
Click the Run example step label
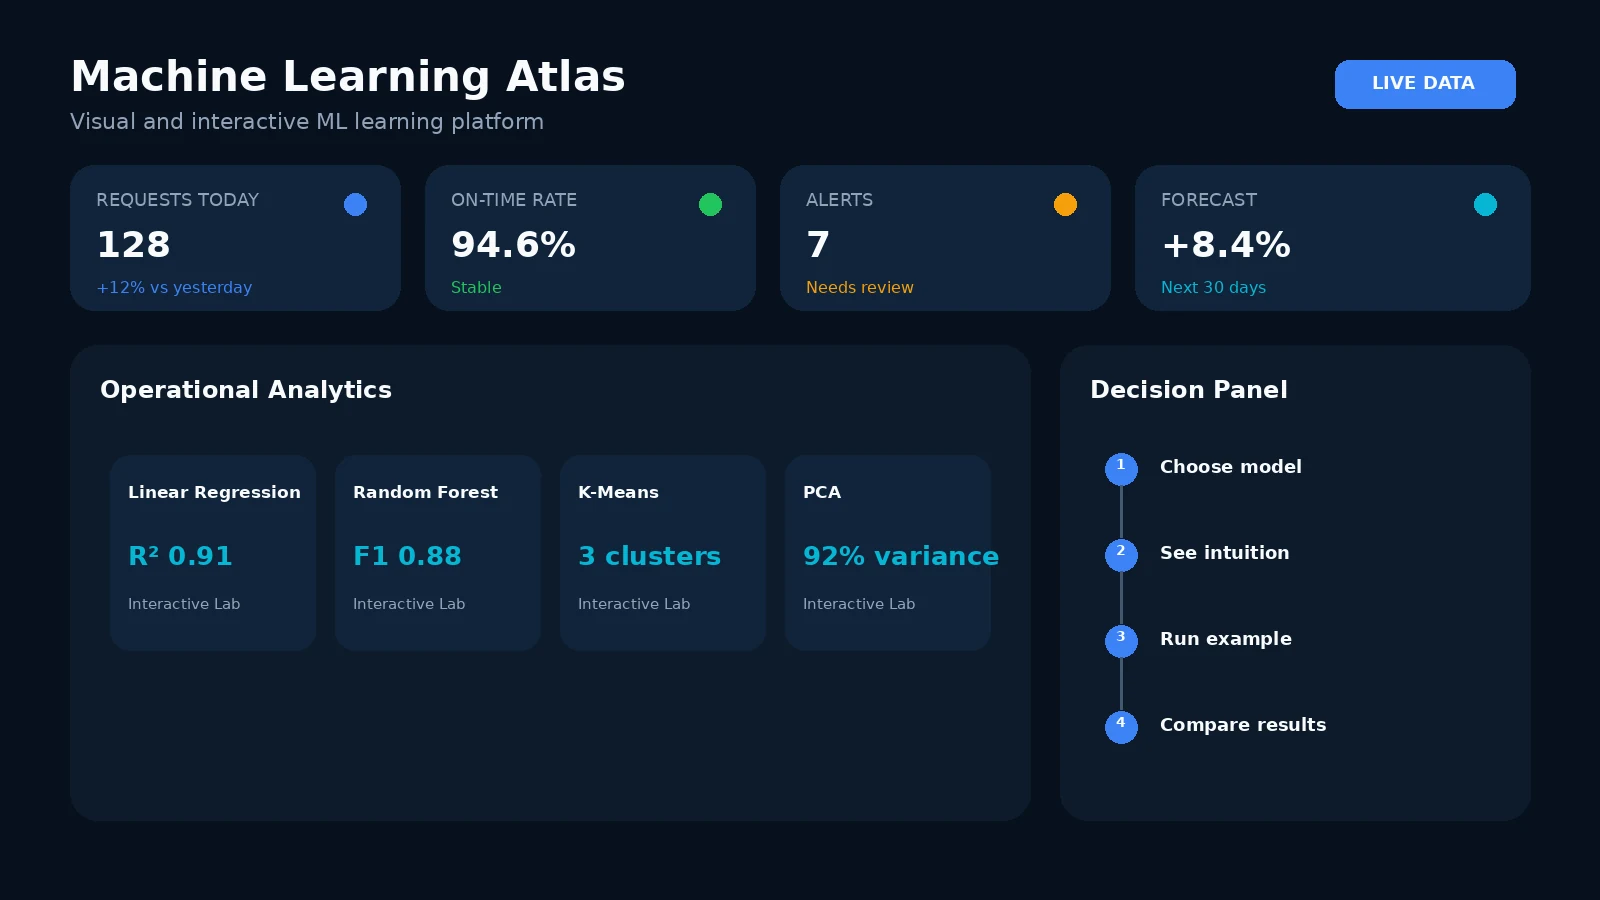point(1226,639)
